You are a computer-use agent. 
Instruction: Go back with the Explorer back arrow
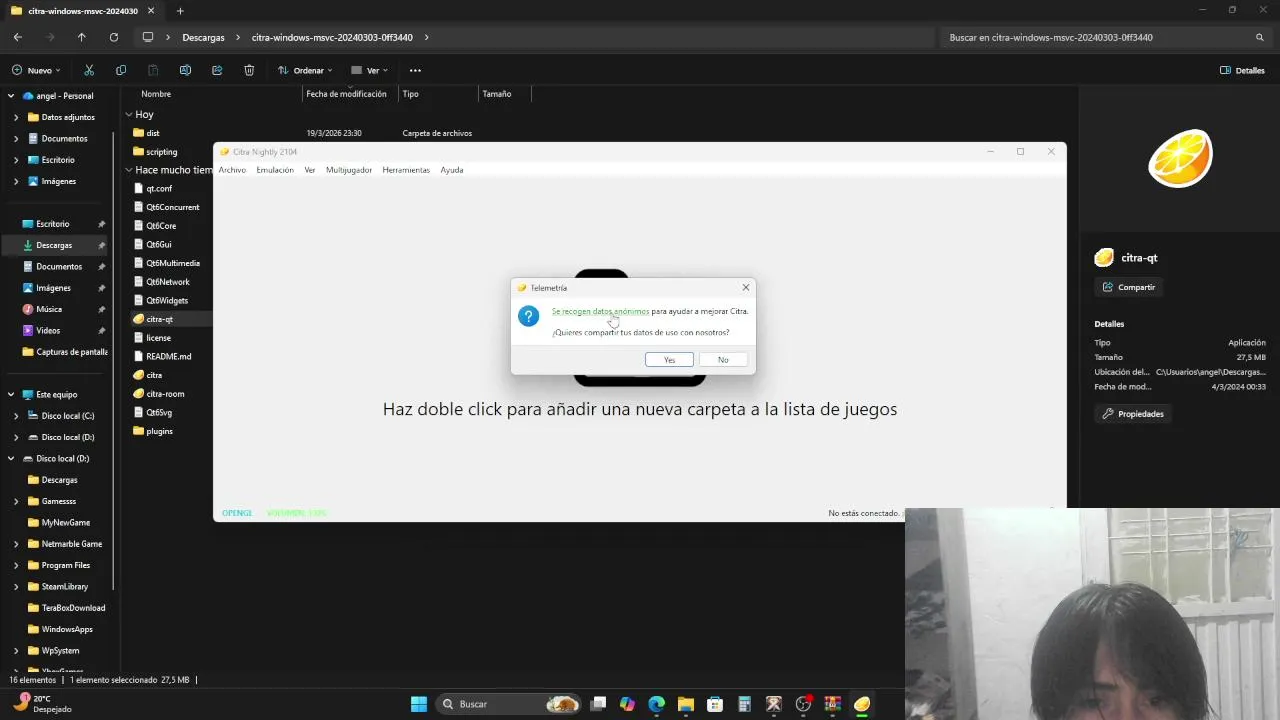tap(18, 37)
